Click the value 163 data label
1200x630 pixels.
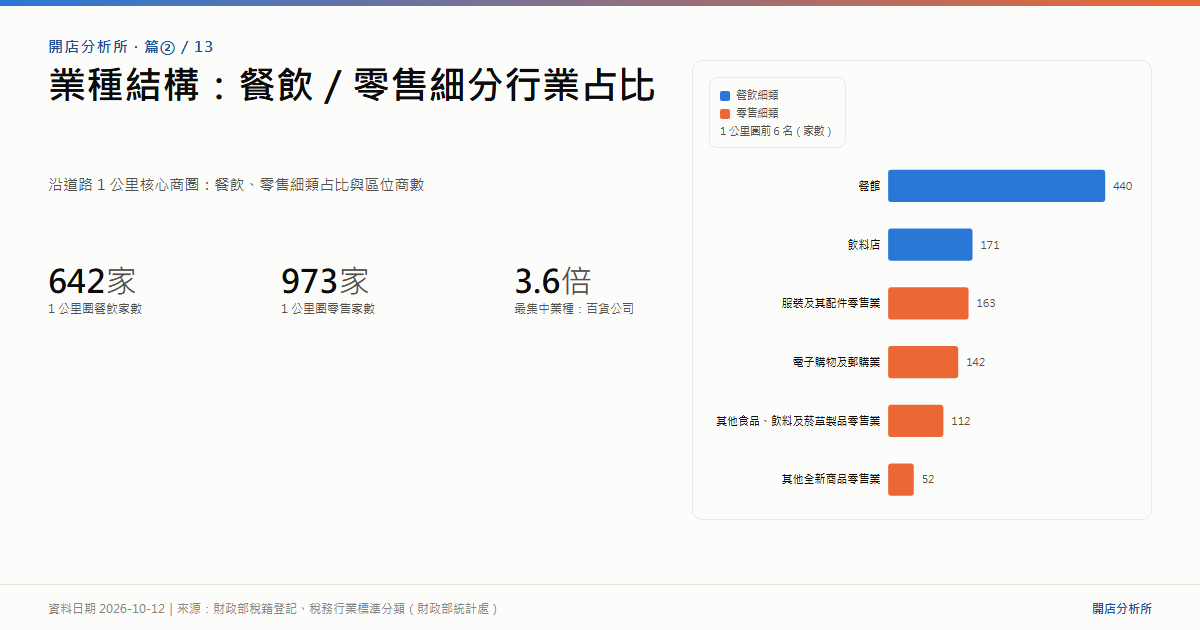coord(986,303)
